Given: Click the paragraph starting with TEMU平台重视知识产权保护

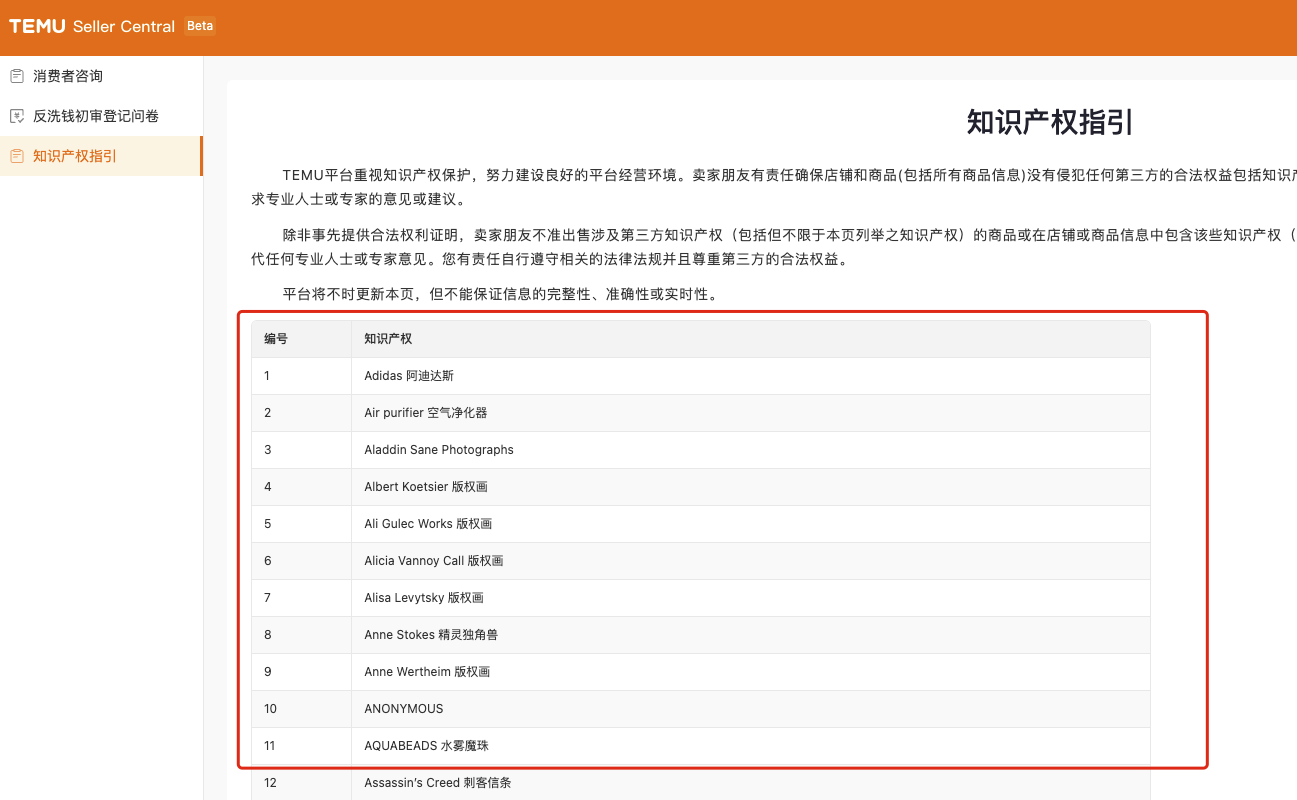Looking at the screenshot, I should (x=774, y=187).
